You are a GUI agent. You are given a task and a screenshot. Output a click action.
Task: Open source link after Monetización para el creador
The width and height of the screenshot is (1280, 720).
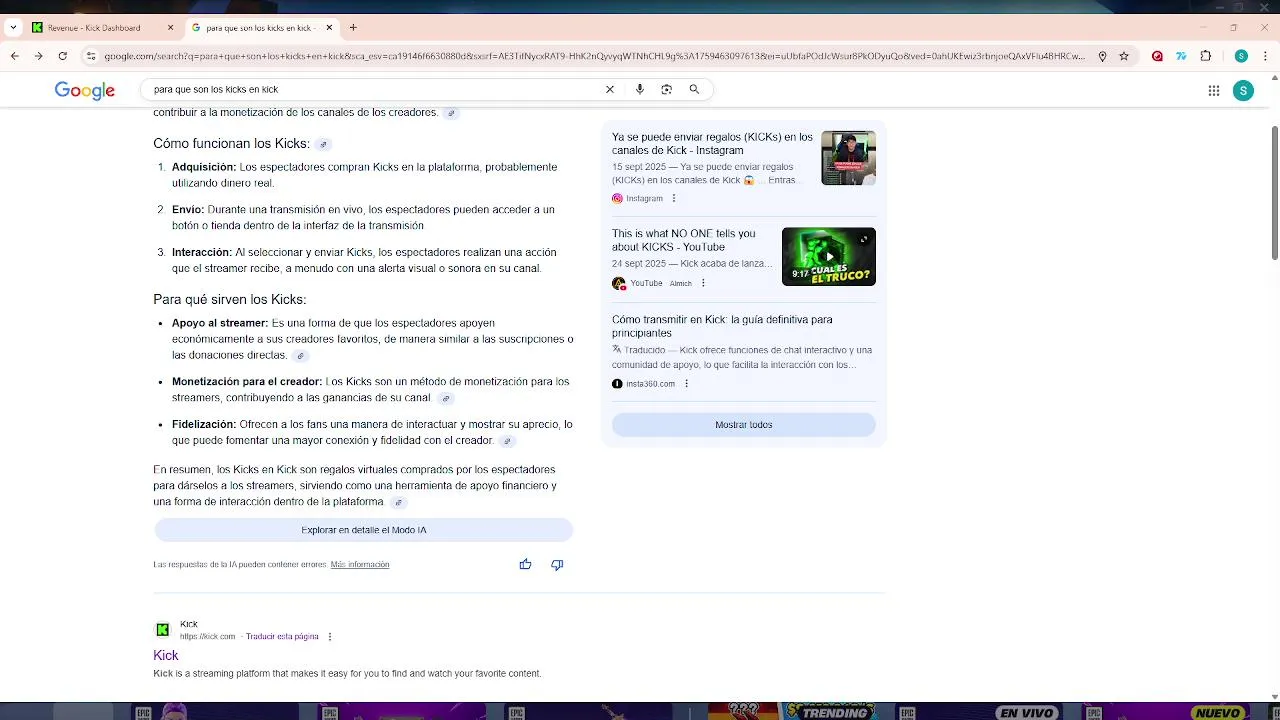pyautogui.click(x=446, y=398)
